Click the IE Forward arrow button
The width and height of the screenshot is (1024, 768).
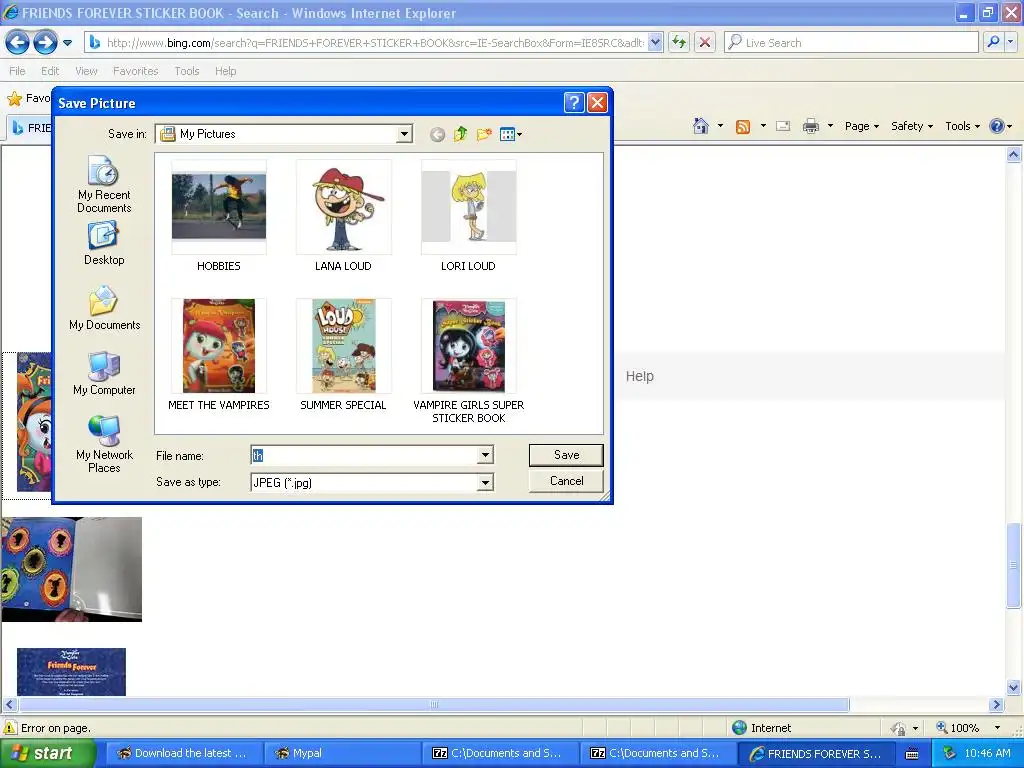point(45,43)
